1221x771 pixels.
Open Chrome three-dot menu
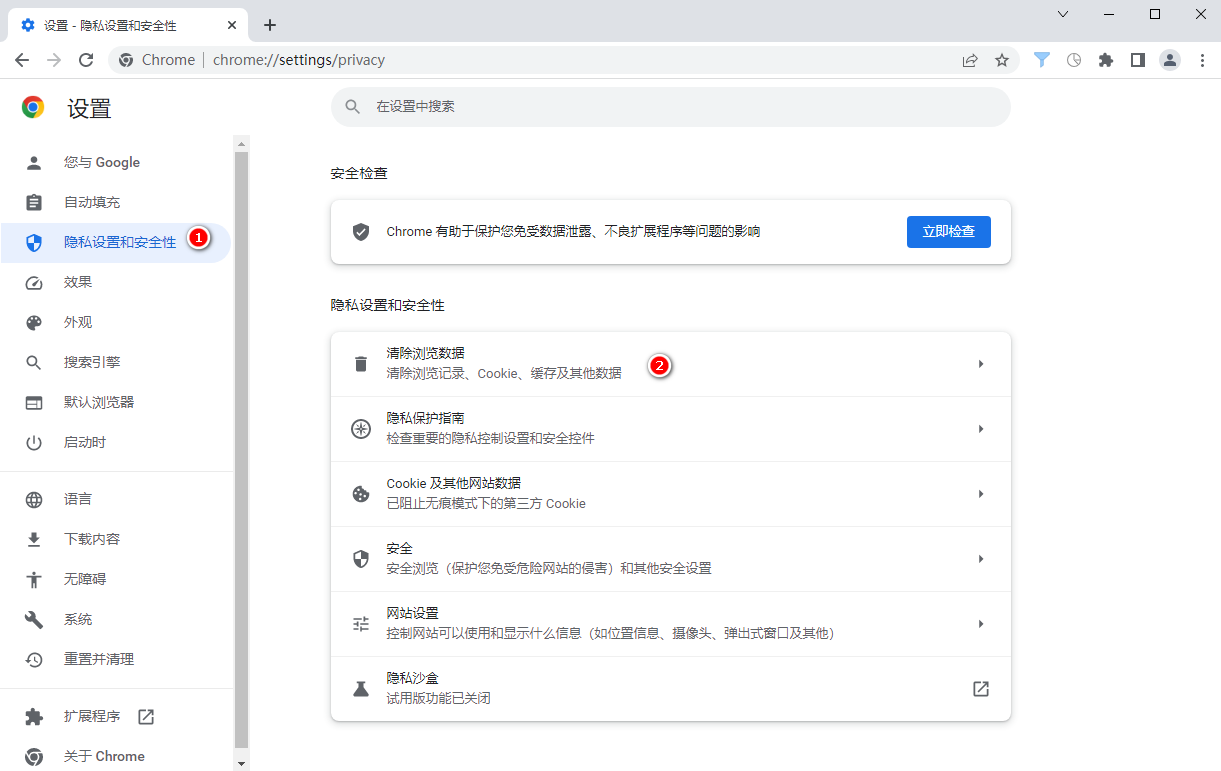[1202, 60]
